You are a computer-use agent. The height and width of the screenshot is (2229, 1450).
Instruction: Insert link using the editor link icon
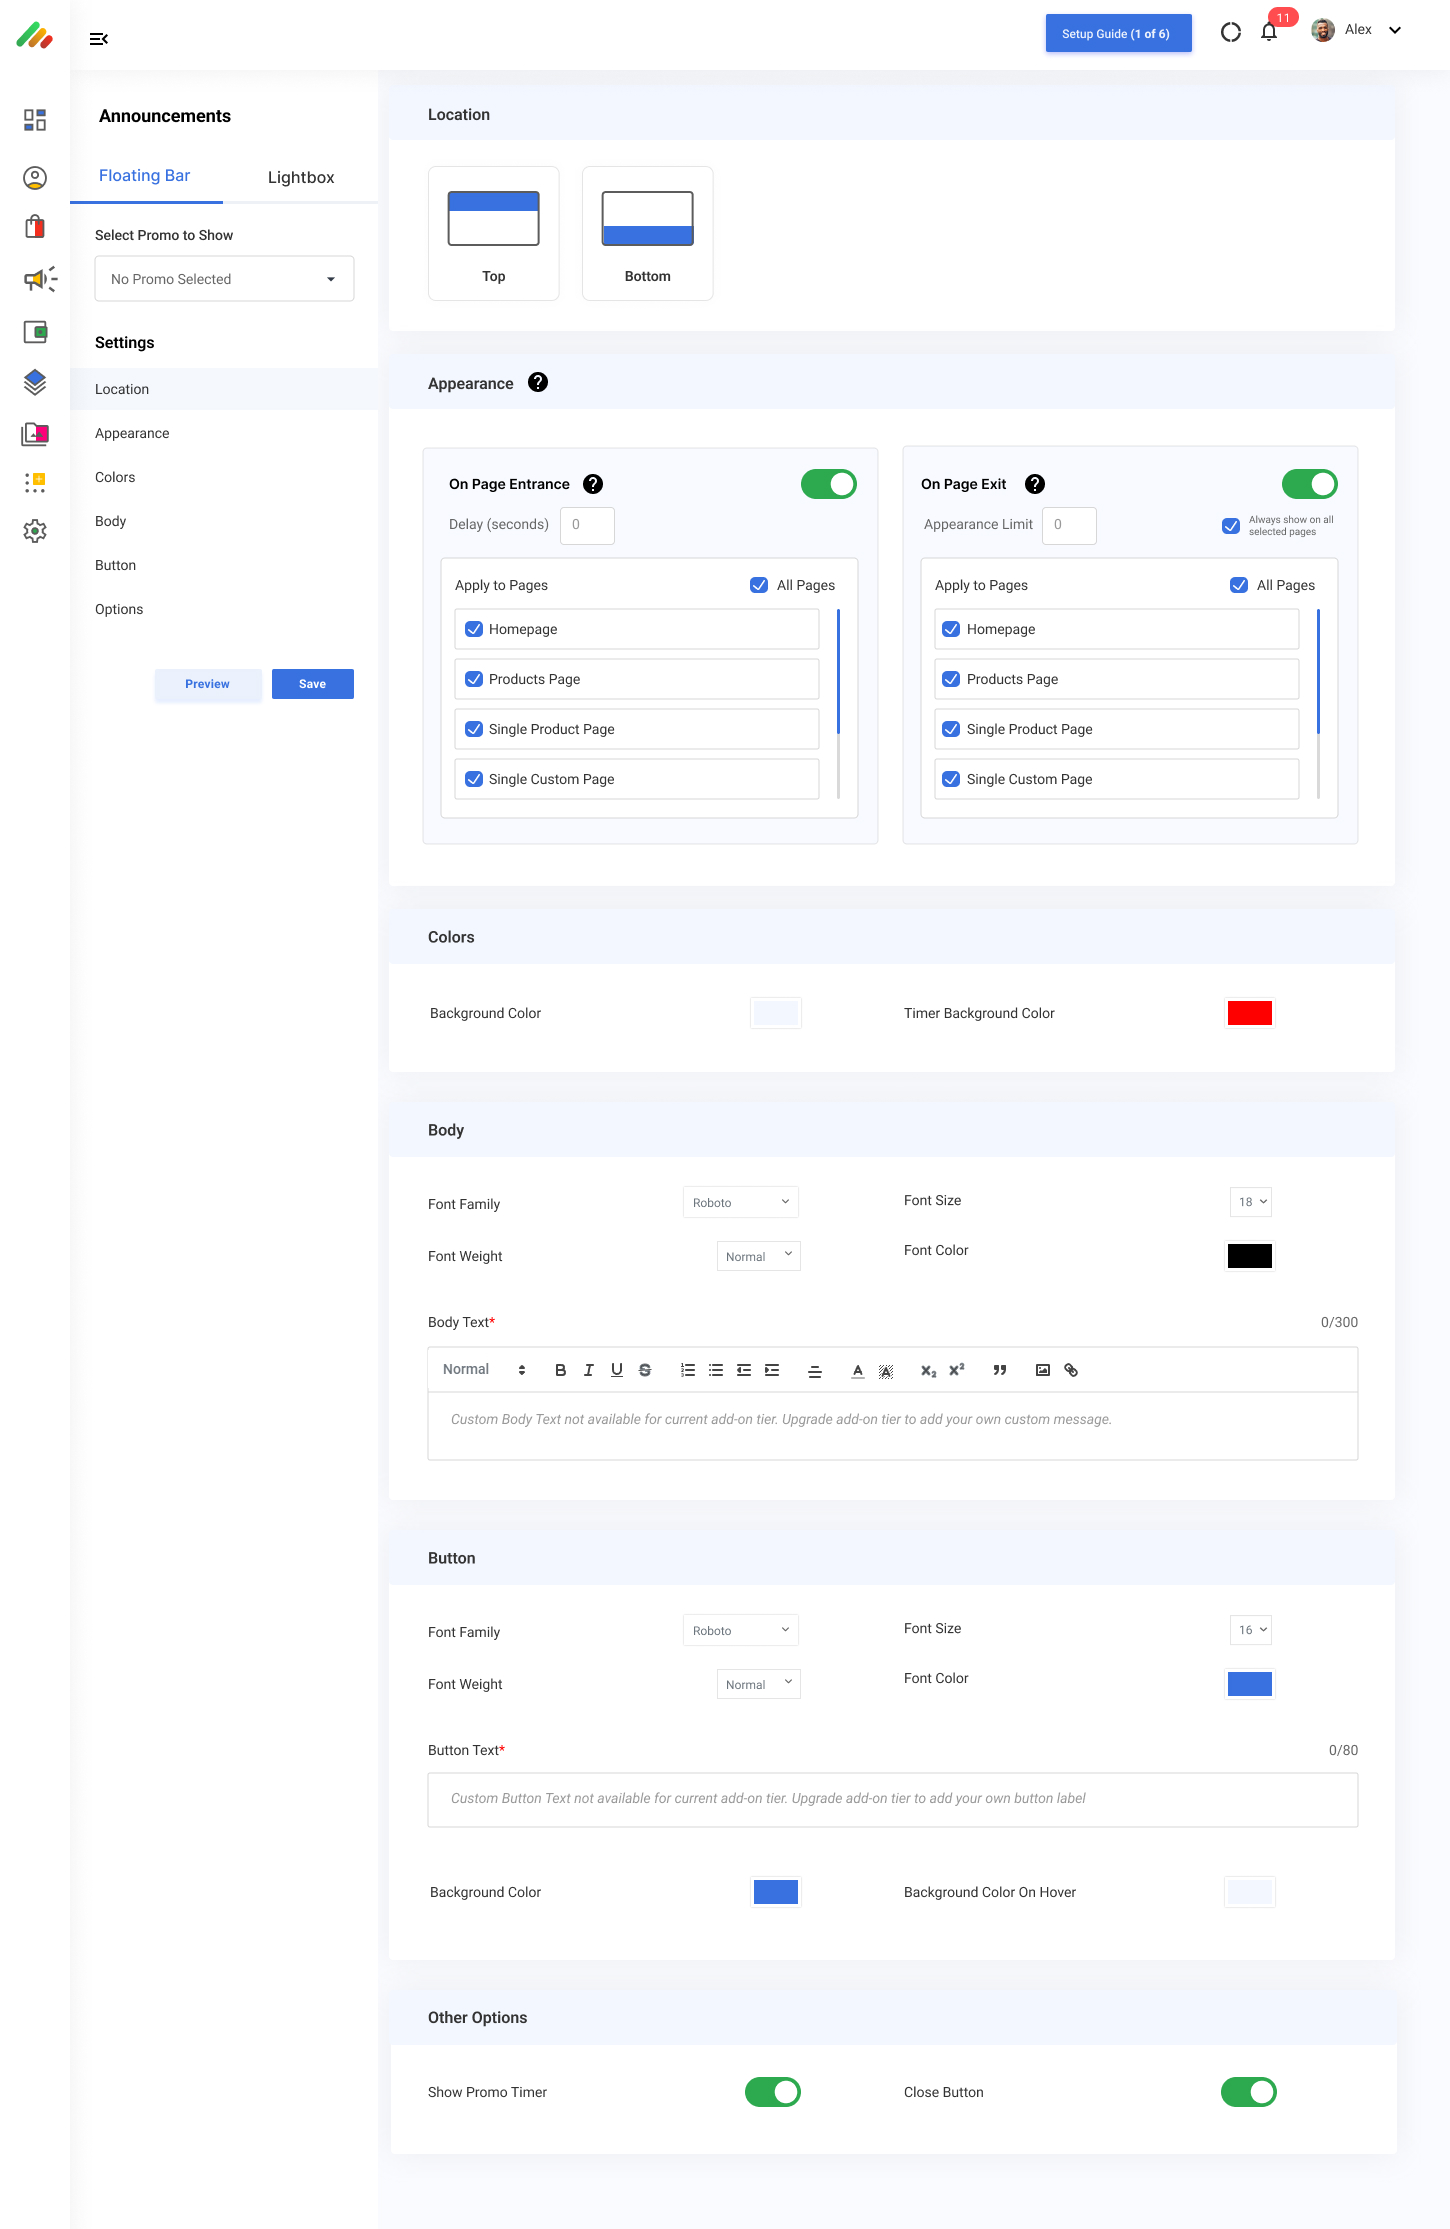click(1071, 1370)
